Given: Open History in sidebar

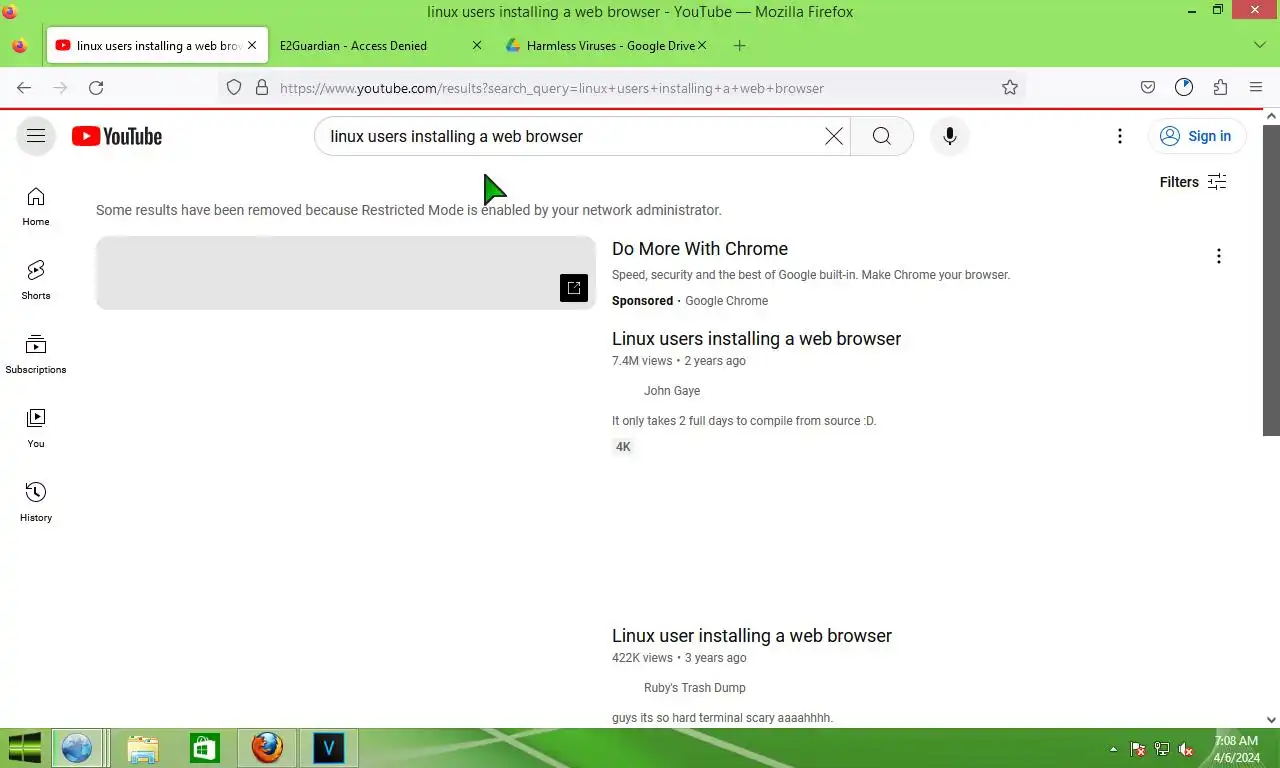Looking at the screenshot, I should 36,503.
